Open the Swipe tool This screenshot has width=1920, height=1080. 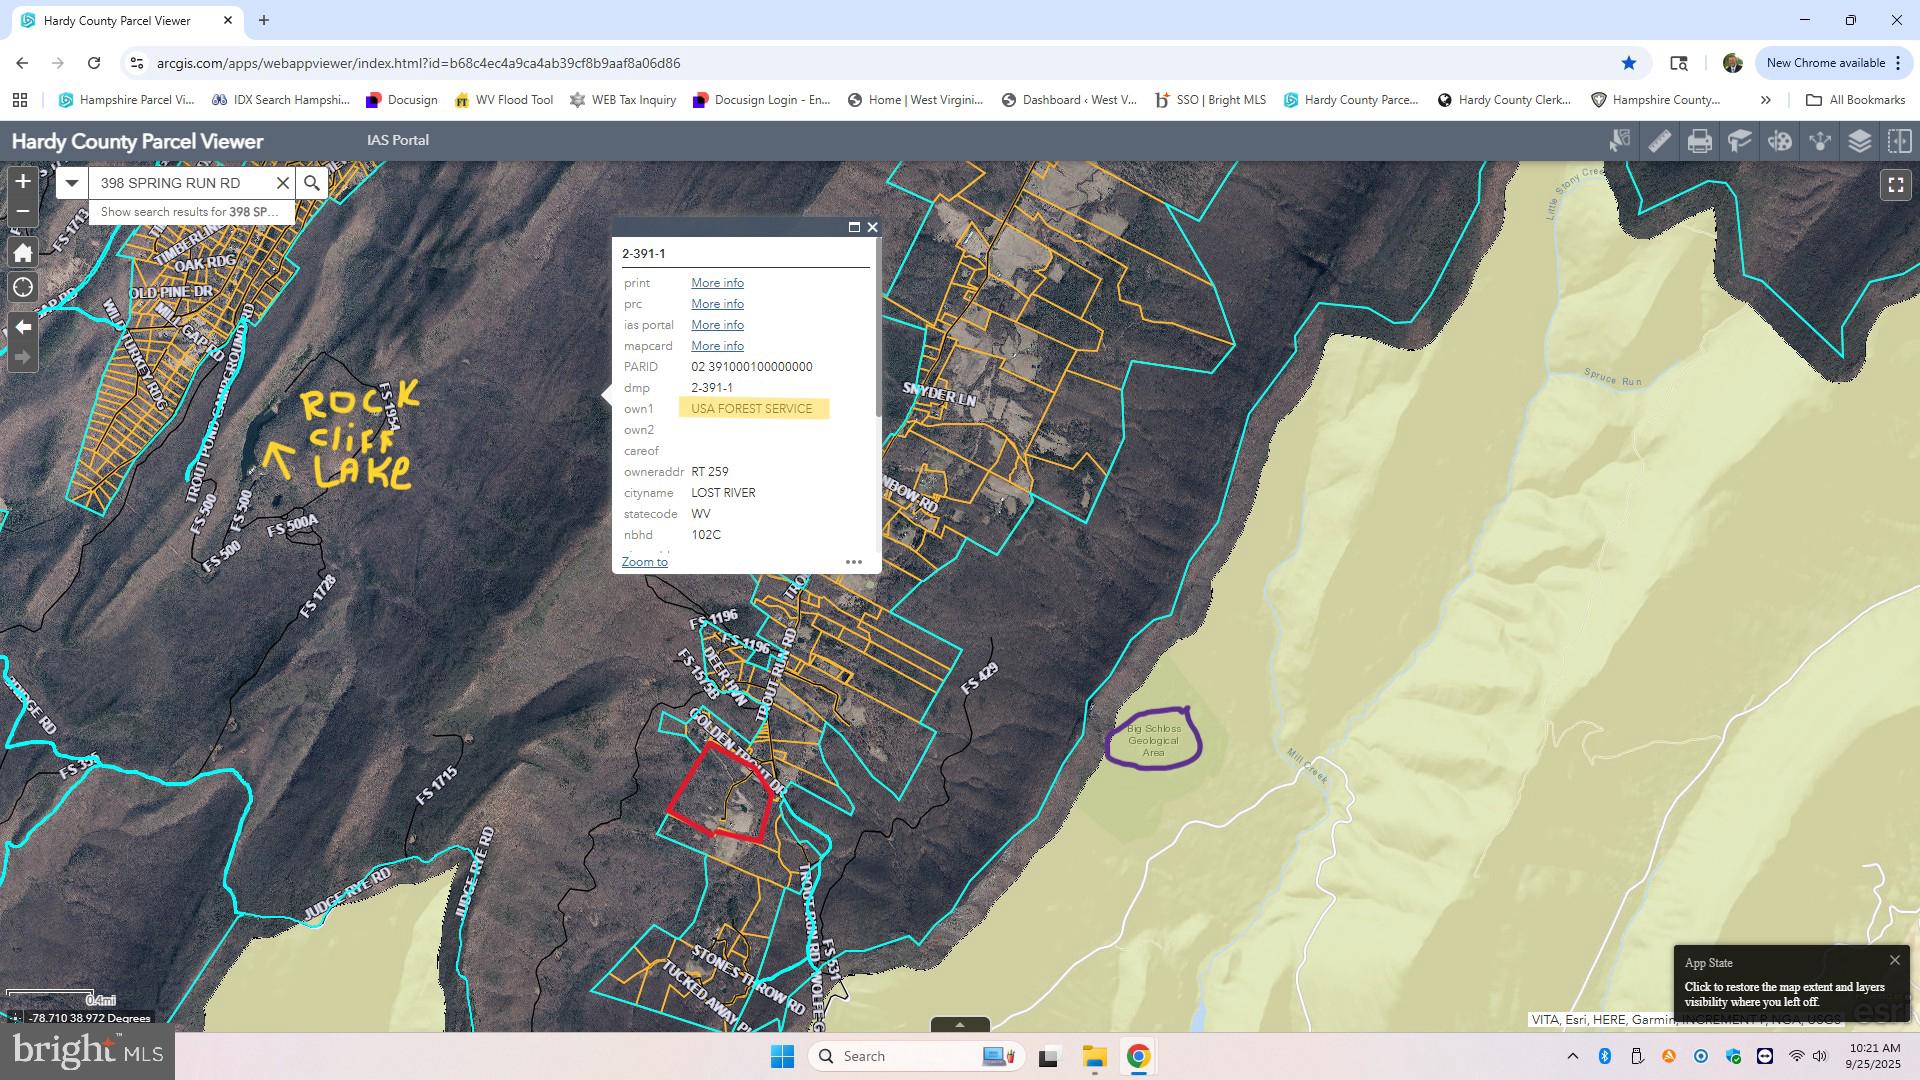[x=1898, y=141]
